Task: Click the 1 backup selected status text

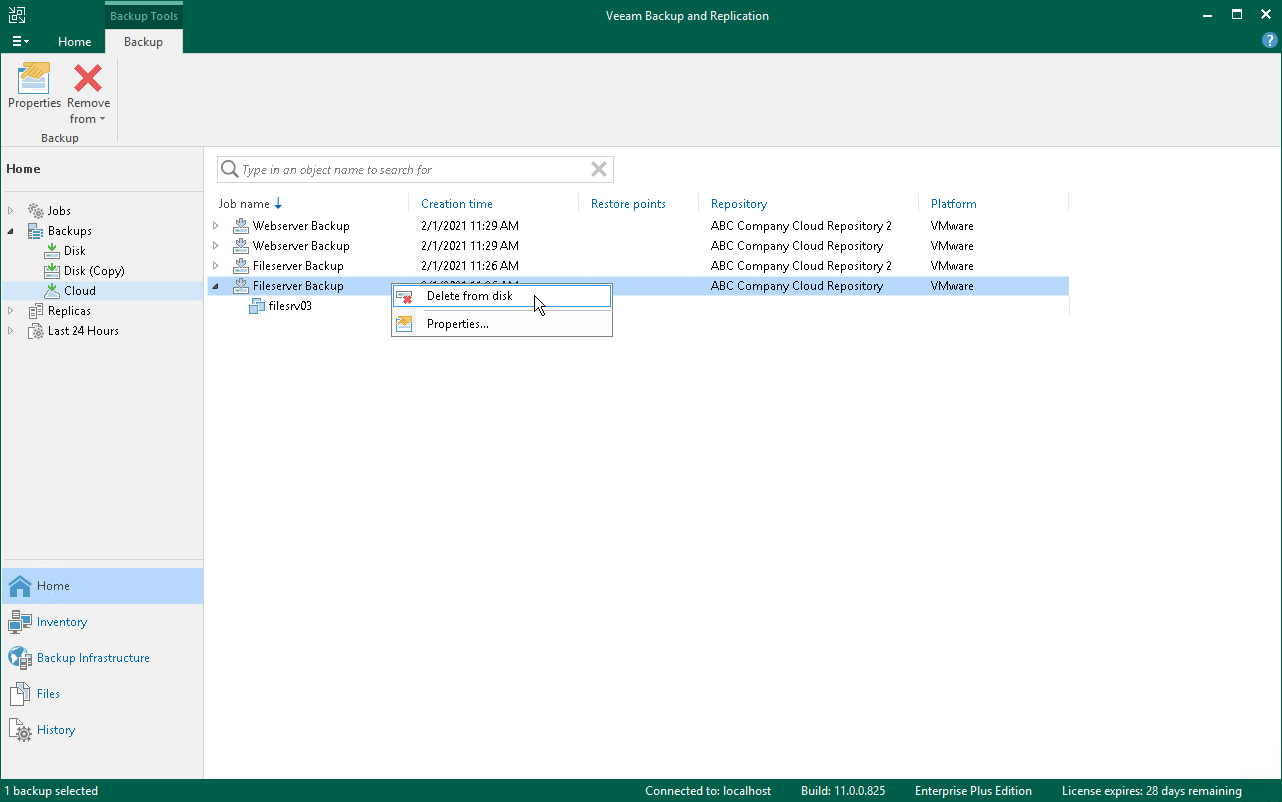Action: tap(51, 791)
